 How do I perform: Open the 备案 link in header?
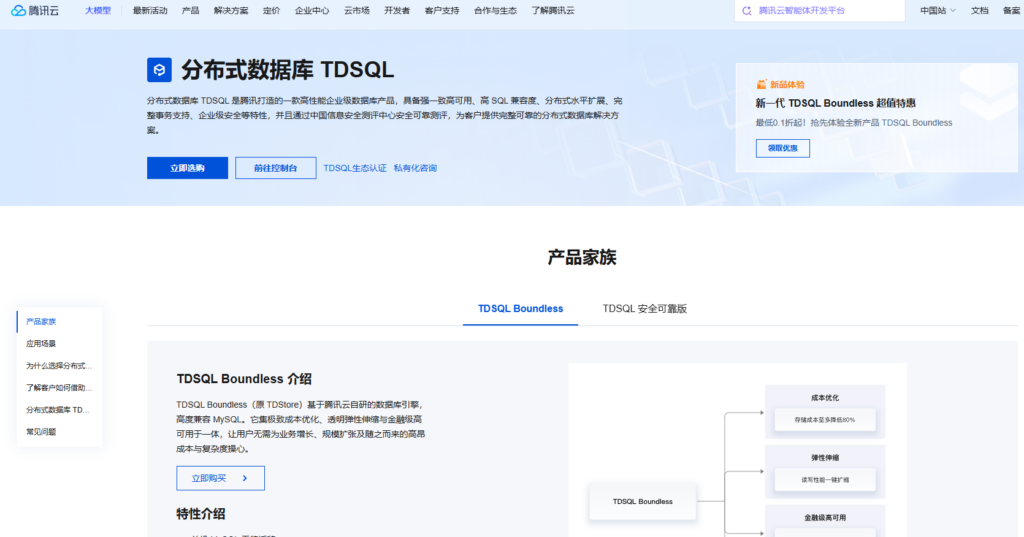[x=1012, y=10]
